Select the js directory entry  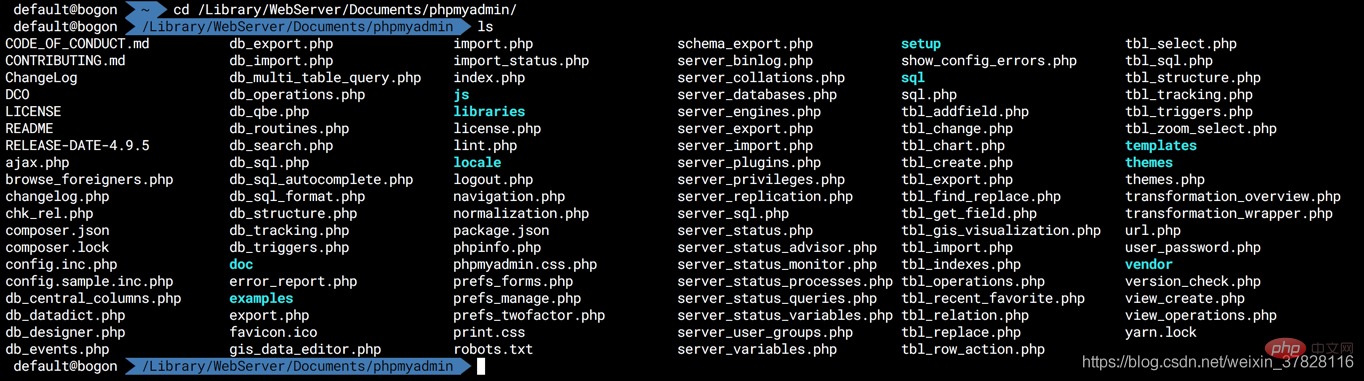pyautogui.click(x=461, y=95)
